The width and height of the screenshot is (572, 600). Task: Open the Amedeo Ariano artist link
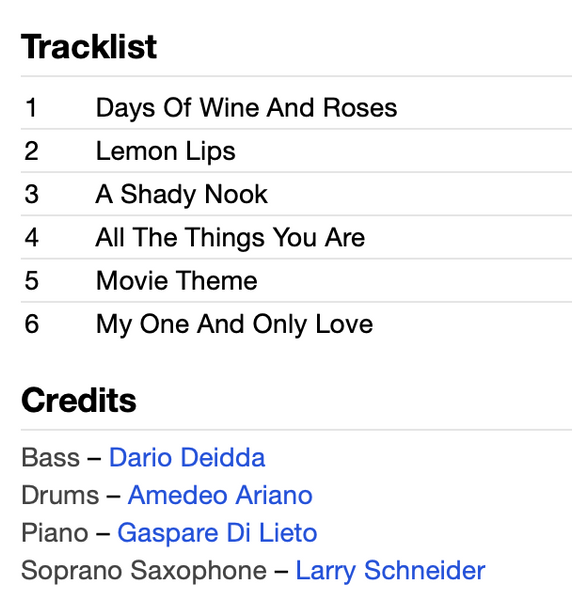[x=220, y=495]
